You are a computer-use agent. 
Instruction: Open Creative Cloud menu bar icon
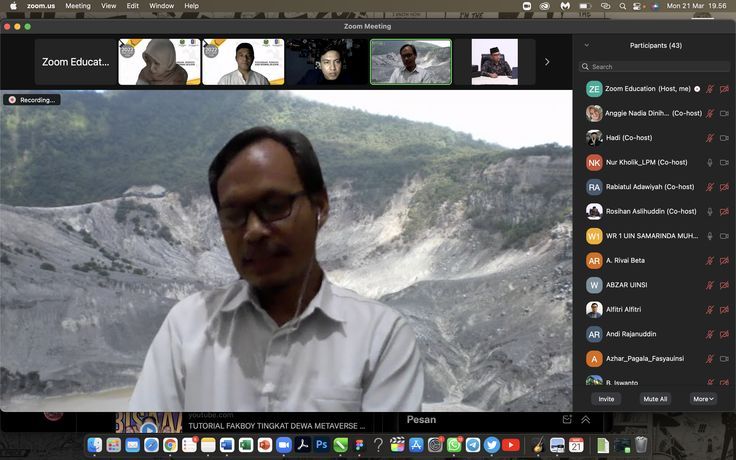(x=544, y=6)
